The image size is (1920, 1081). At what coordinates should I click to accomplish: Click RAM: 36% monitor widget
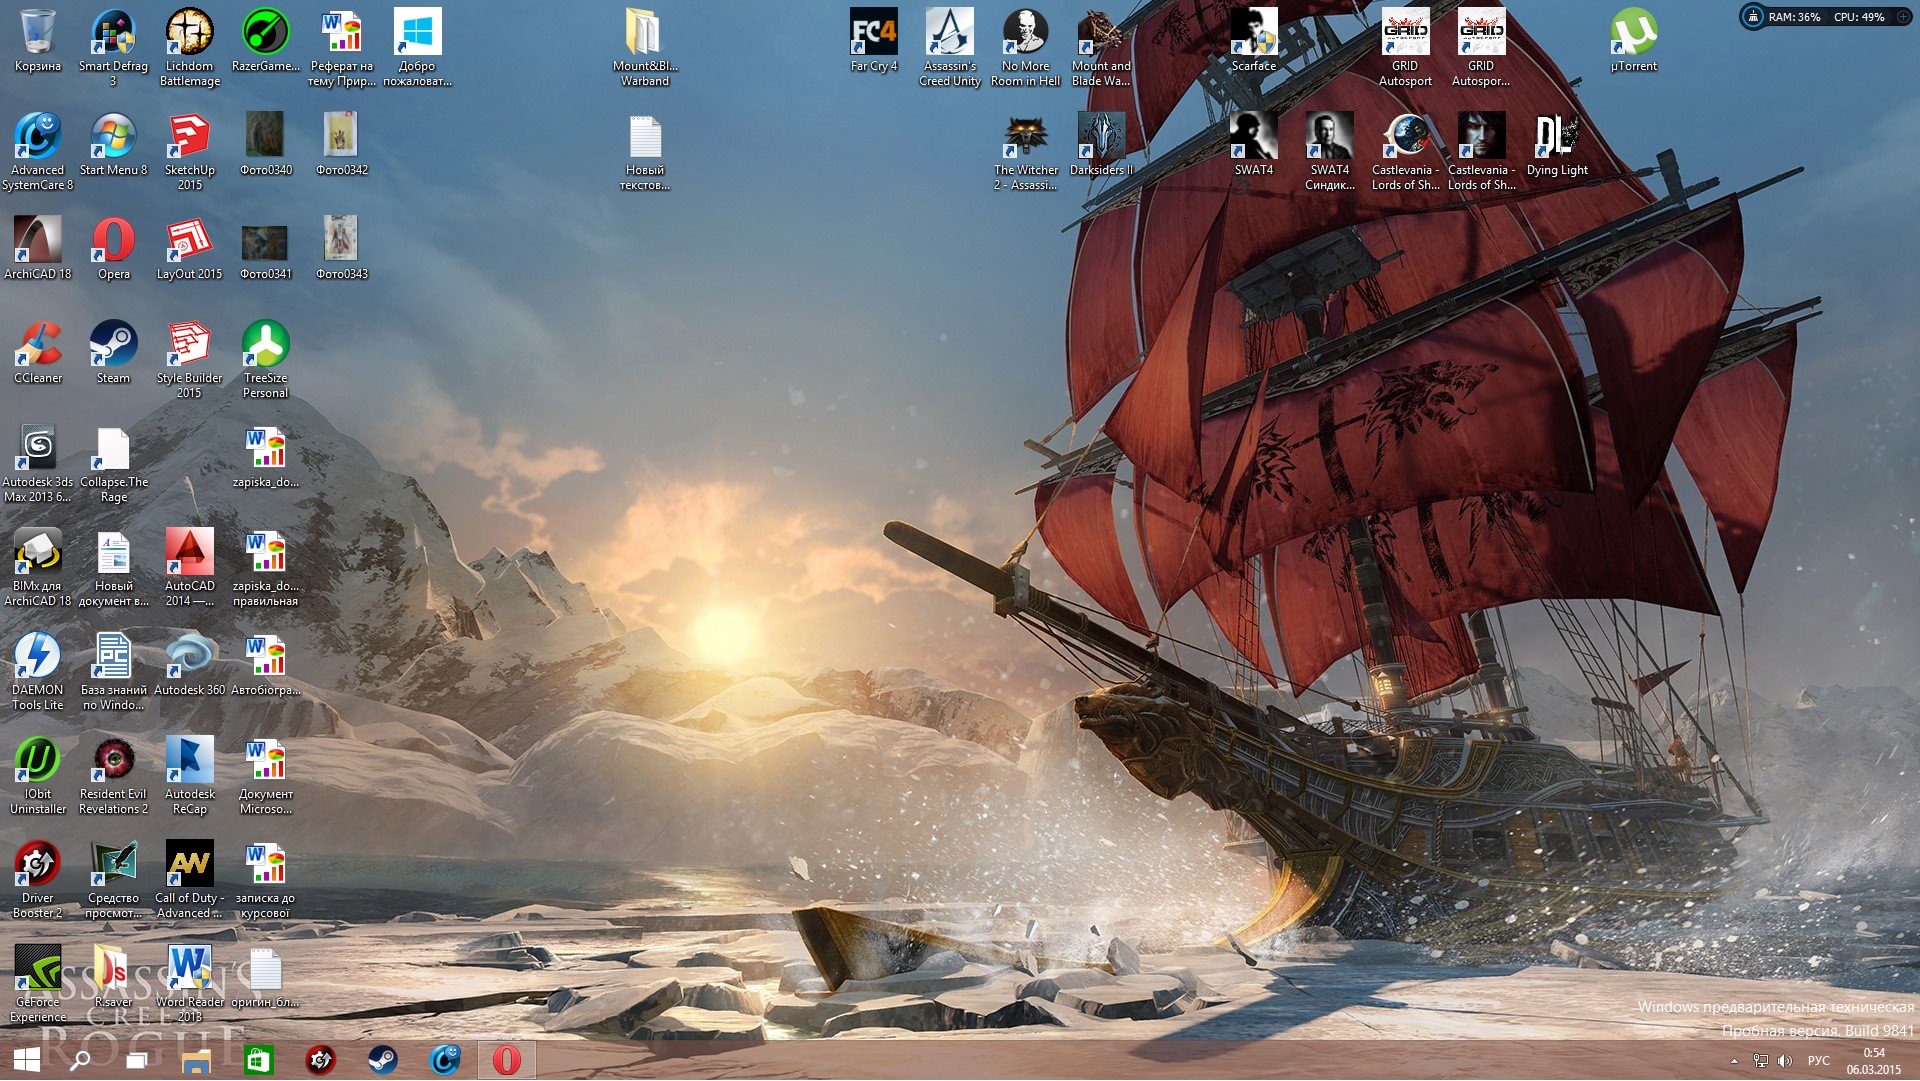click(1794, 17)
